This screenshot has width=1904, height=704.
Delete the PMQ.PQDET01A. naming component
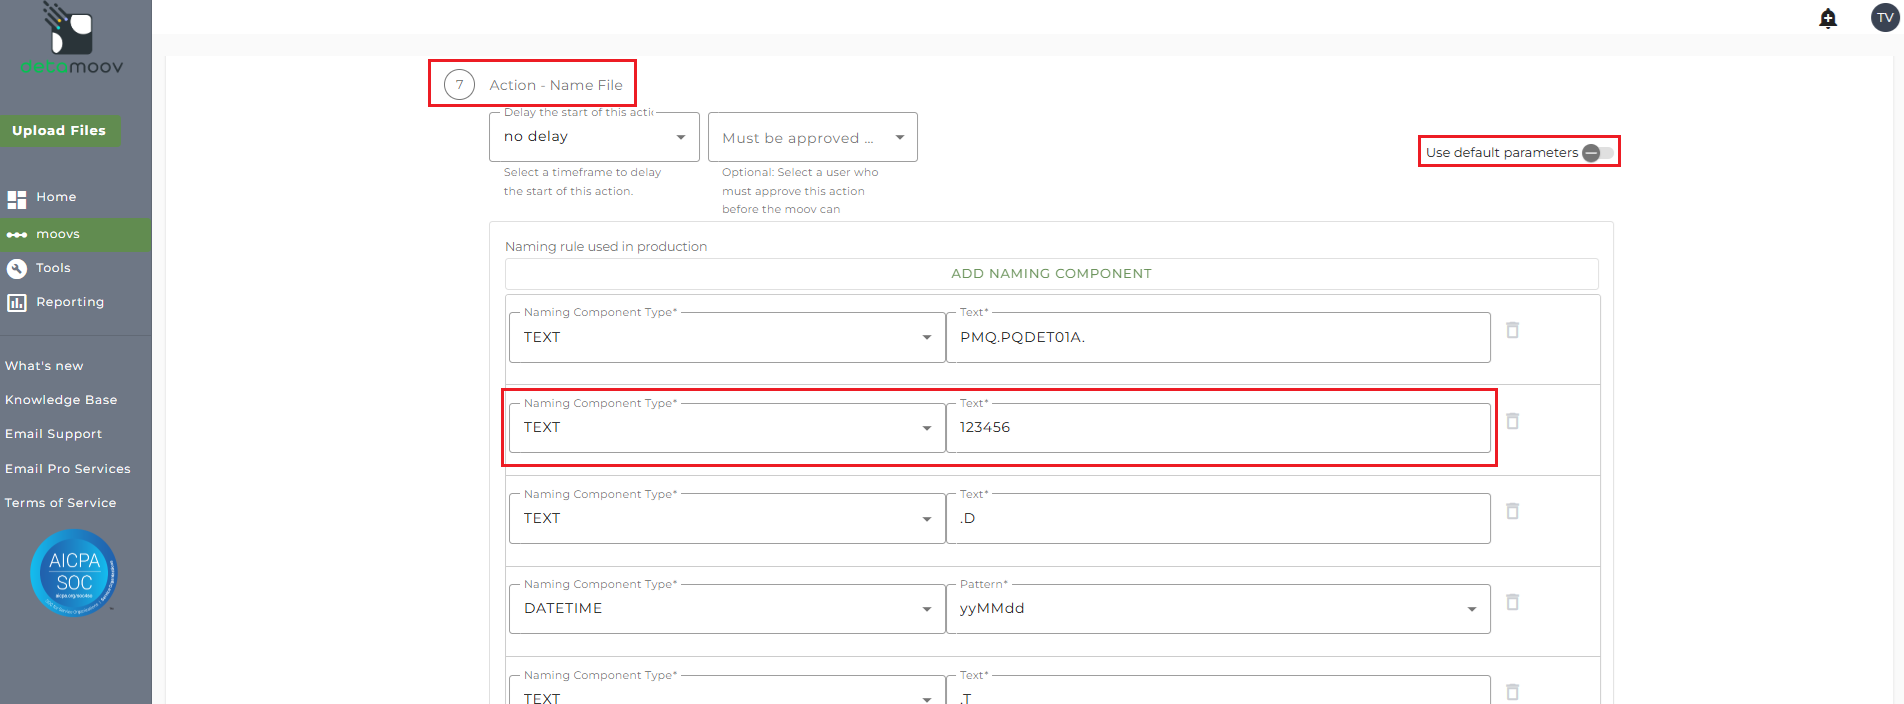point(1513,330)
